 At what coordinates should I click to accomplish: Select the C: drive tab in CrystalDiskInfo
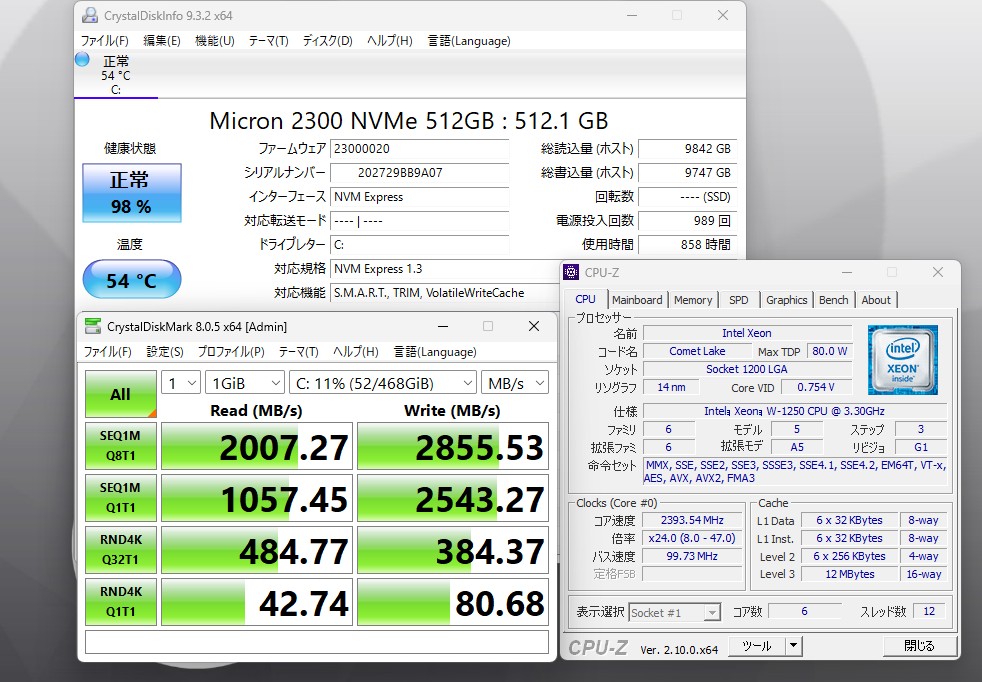(116, 75)
